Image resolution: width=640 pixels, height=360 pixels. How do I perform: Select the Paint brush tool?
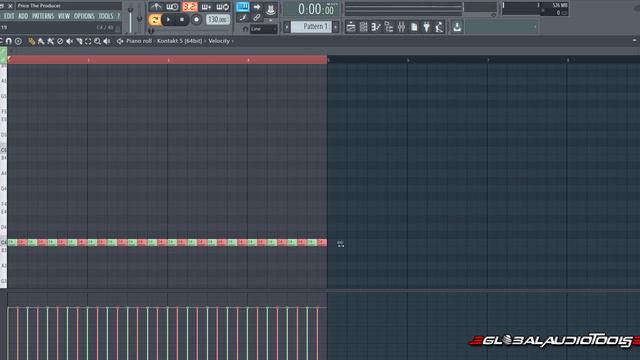[x=41, y=41]
